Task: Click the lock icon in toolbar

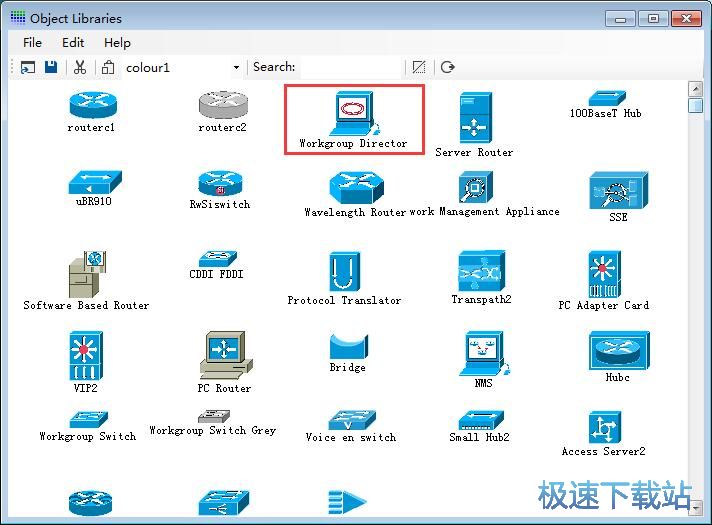Action: [x=108, y=67]
